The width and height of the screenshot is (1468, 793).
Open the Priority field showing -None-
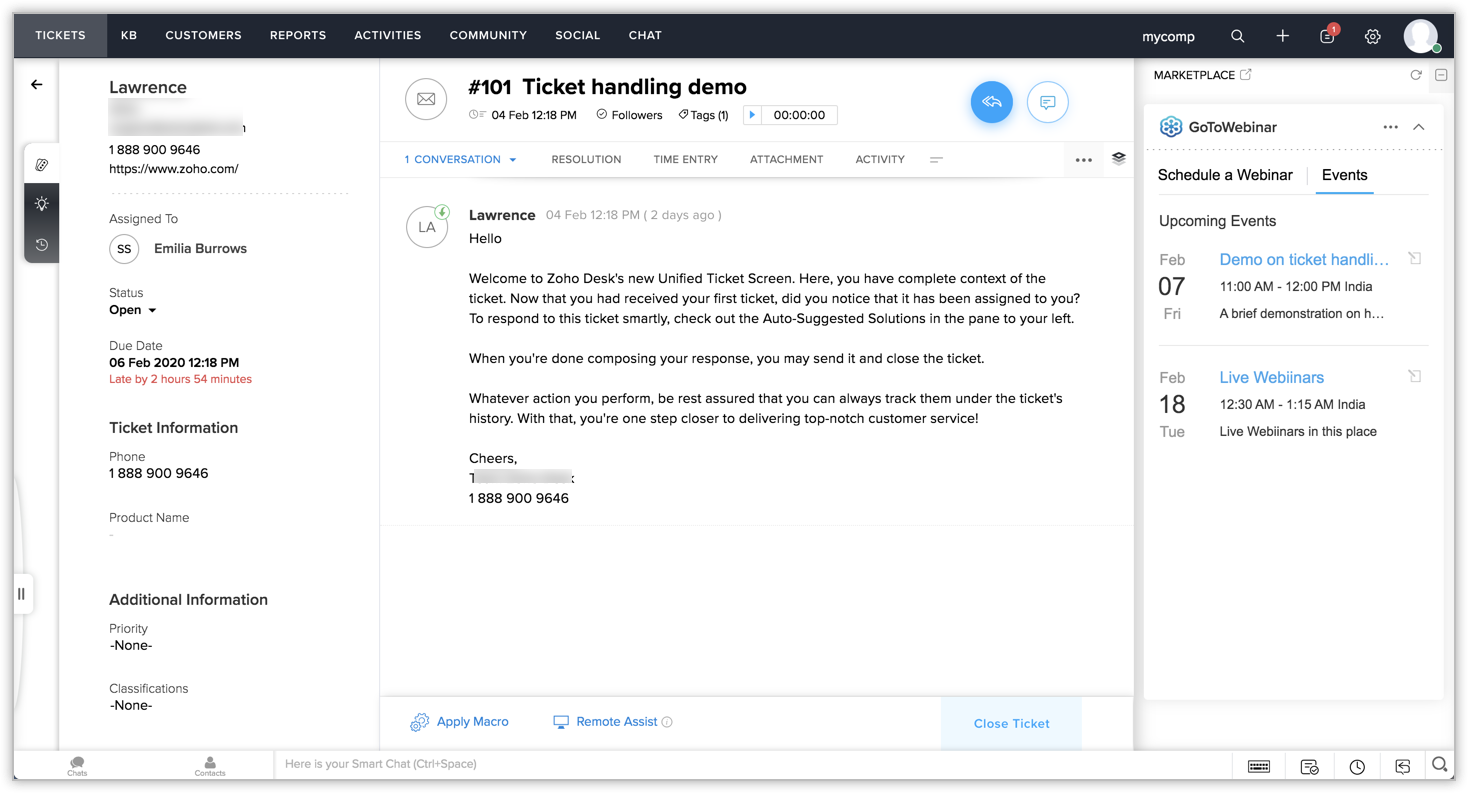click(x=131, y=646)
